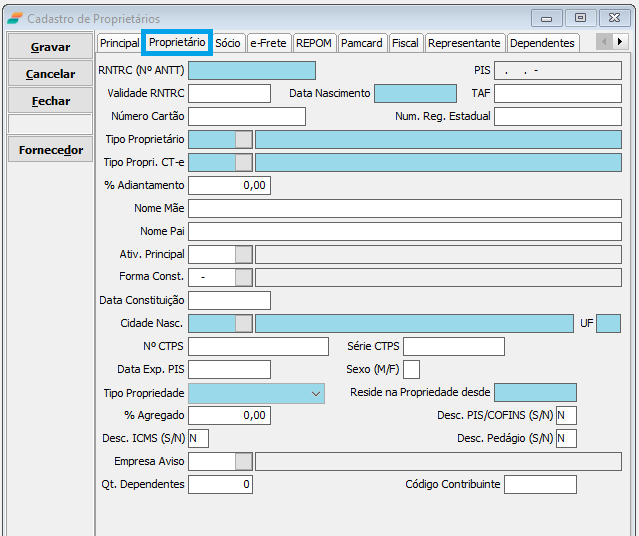Click the Forma Const. lookup button
639x536 pixels.
tap(243, 277)
